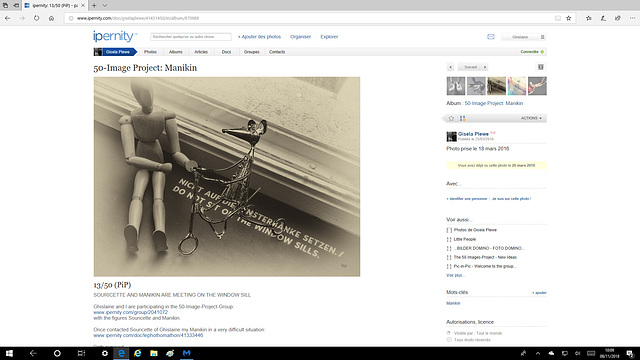The image size is (640, 360).
Task: Open the ipernity.com/group/2041072 link
Action: tap(131, 312)
